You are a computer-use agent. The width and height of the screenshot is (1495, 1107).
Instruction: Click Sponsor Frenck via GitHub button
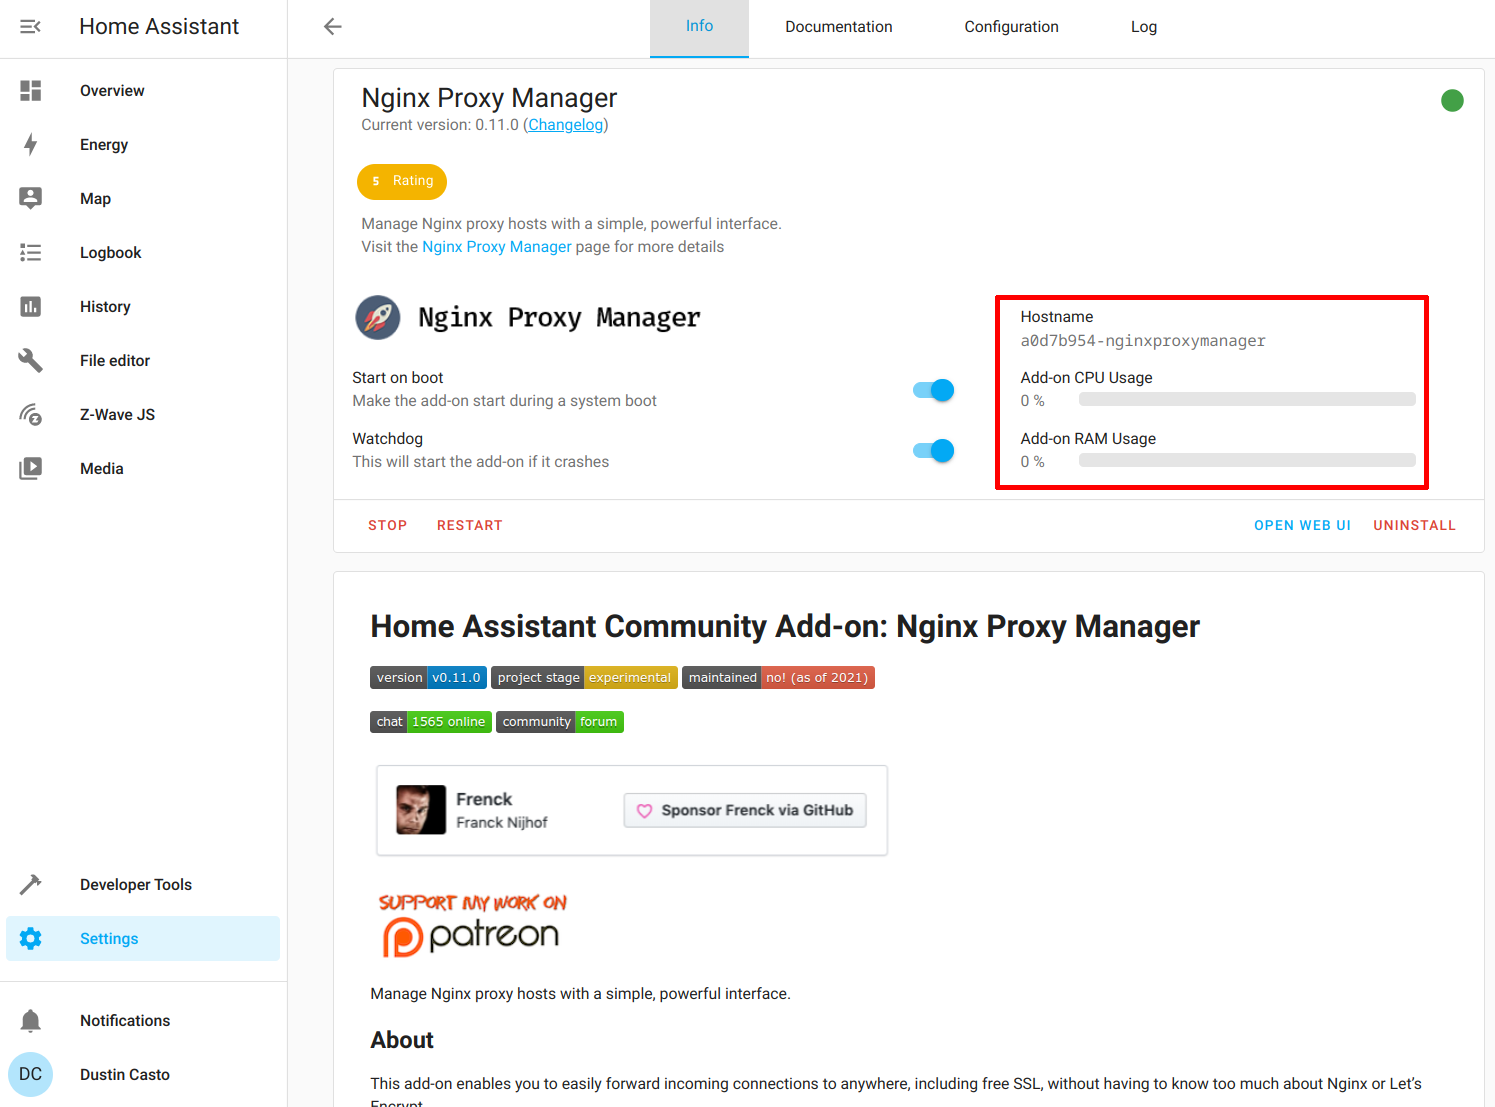click(745, 811)
